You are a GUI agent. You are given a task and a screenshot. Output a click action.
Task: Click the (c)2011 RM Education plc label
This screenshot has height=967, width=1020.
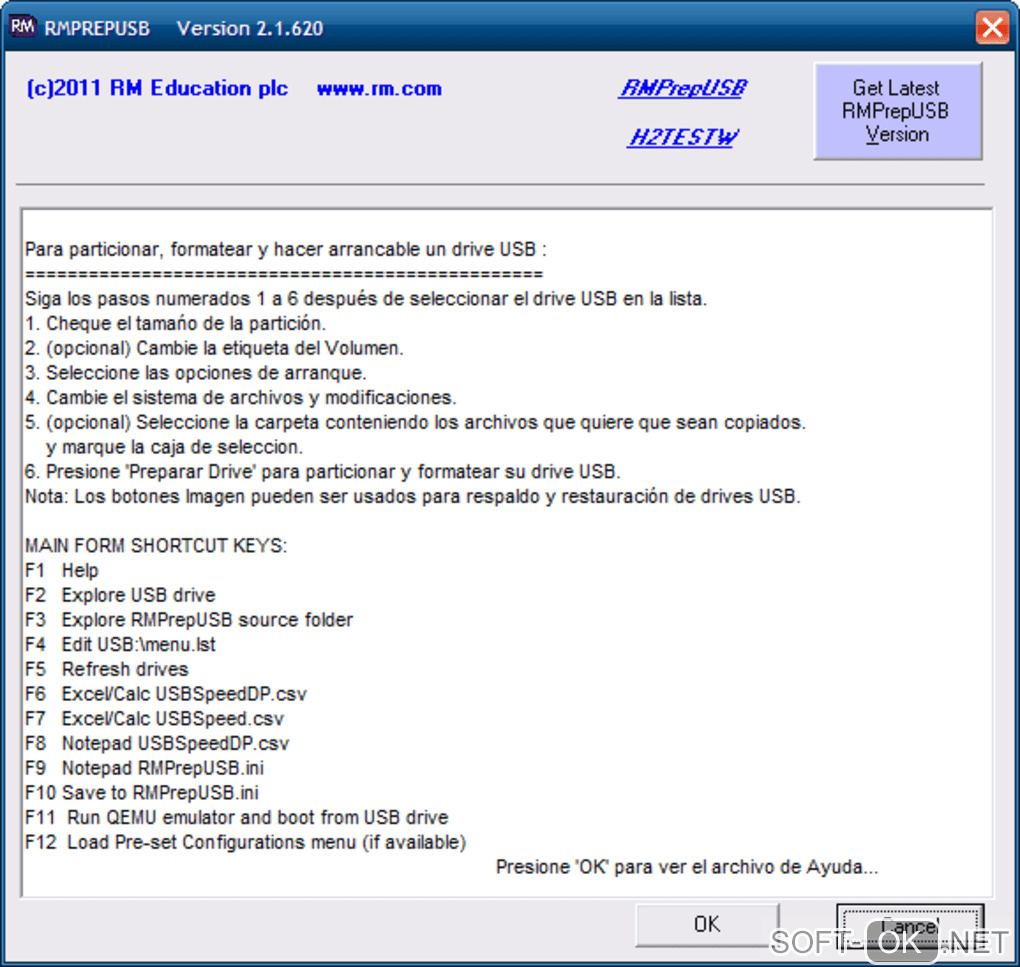pyautogui.click(x=157, y=88)
